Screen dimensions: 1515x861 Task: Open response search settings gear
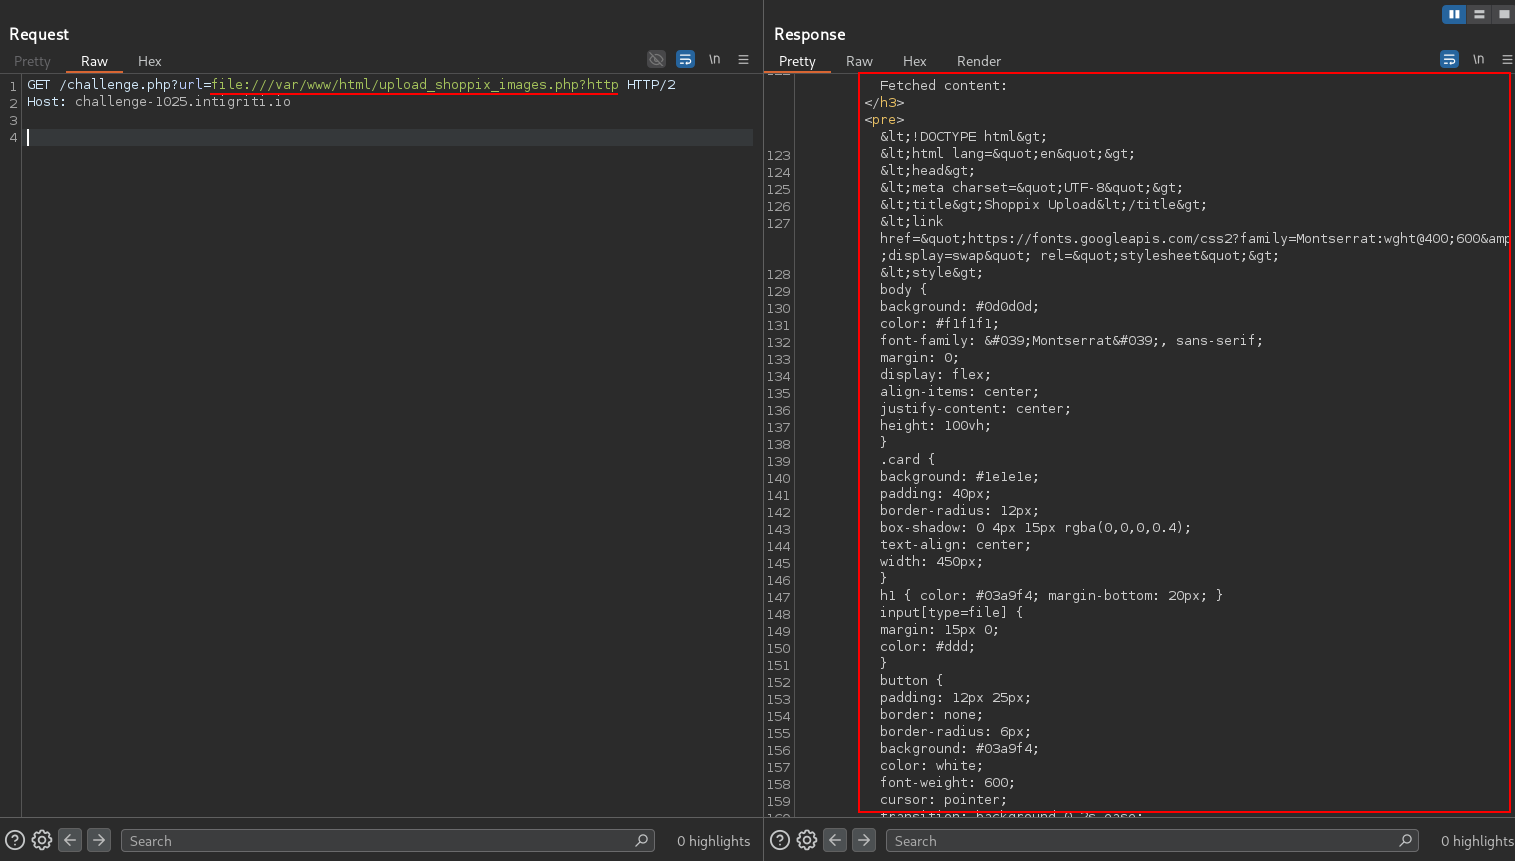click(x=807, y=841)
